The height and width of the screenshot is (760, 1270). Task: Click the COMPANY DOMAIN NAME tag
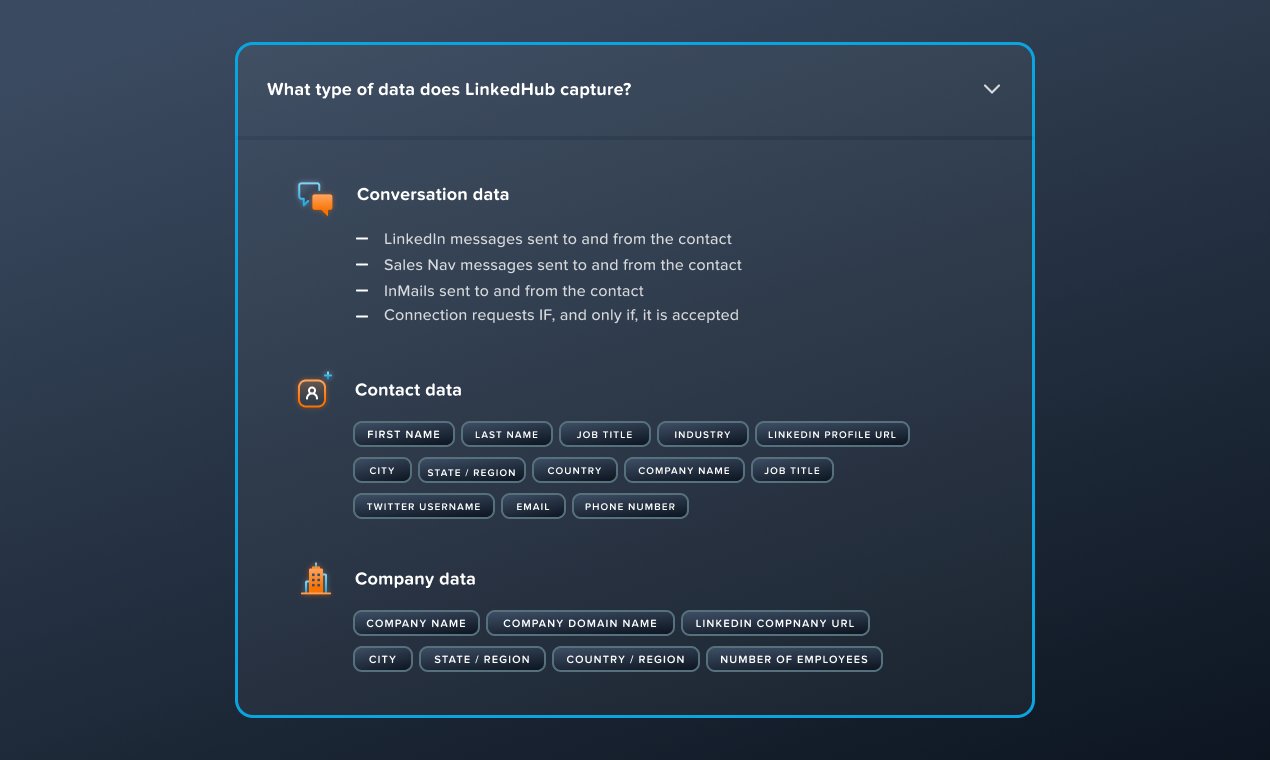[x=580, y=623]
